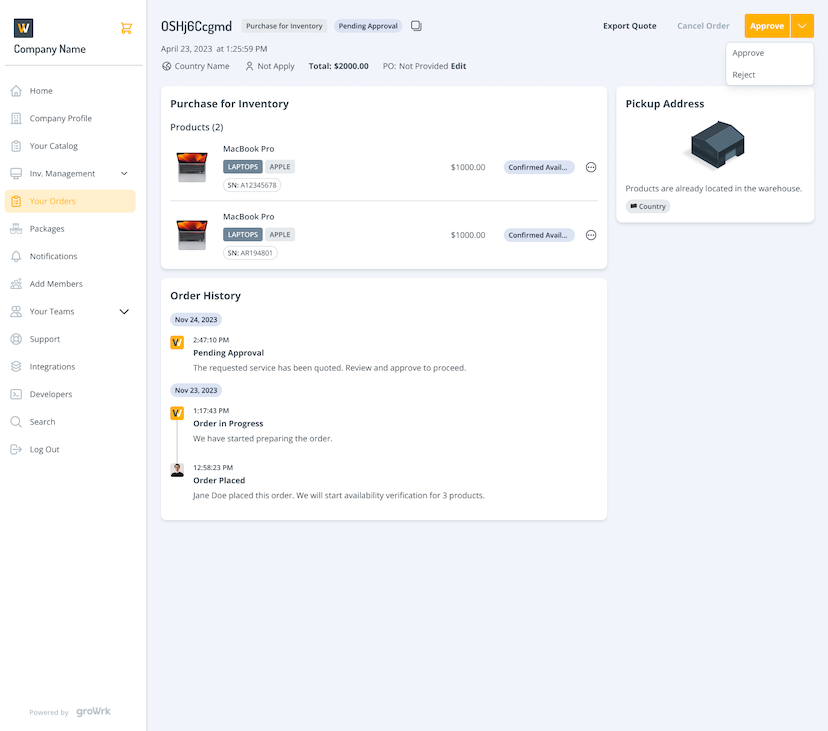Copy order ID using the copy icon
The width and height of the screenshot is (828, 731).
[417, 26]
